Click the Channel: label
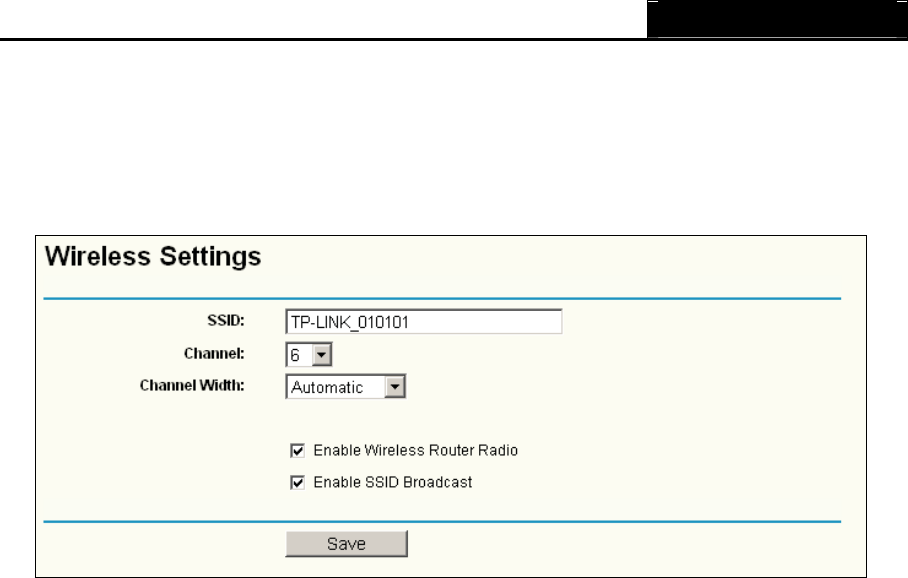The height and width of the screenshot is (578, 908). tap(214, 353)
